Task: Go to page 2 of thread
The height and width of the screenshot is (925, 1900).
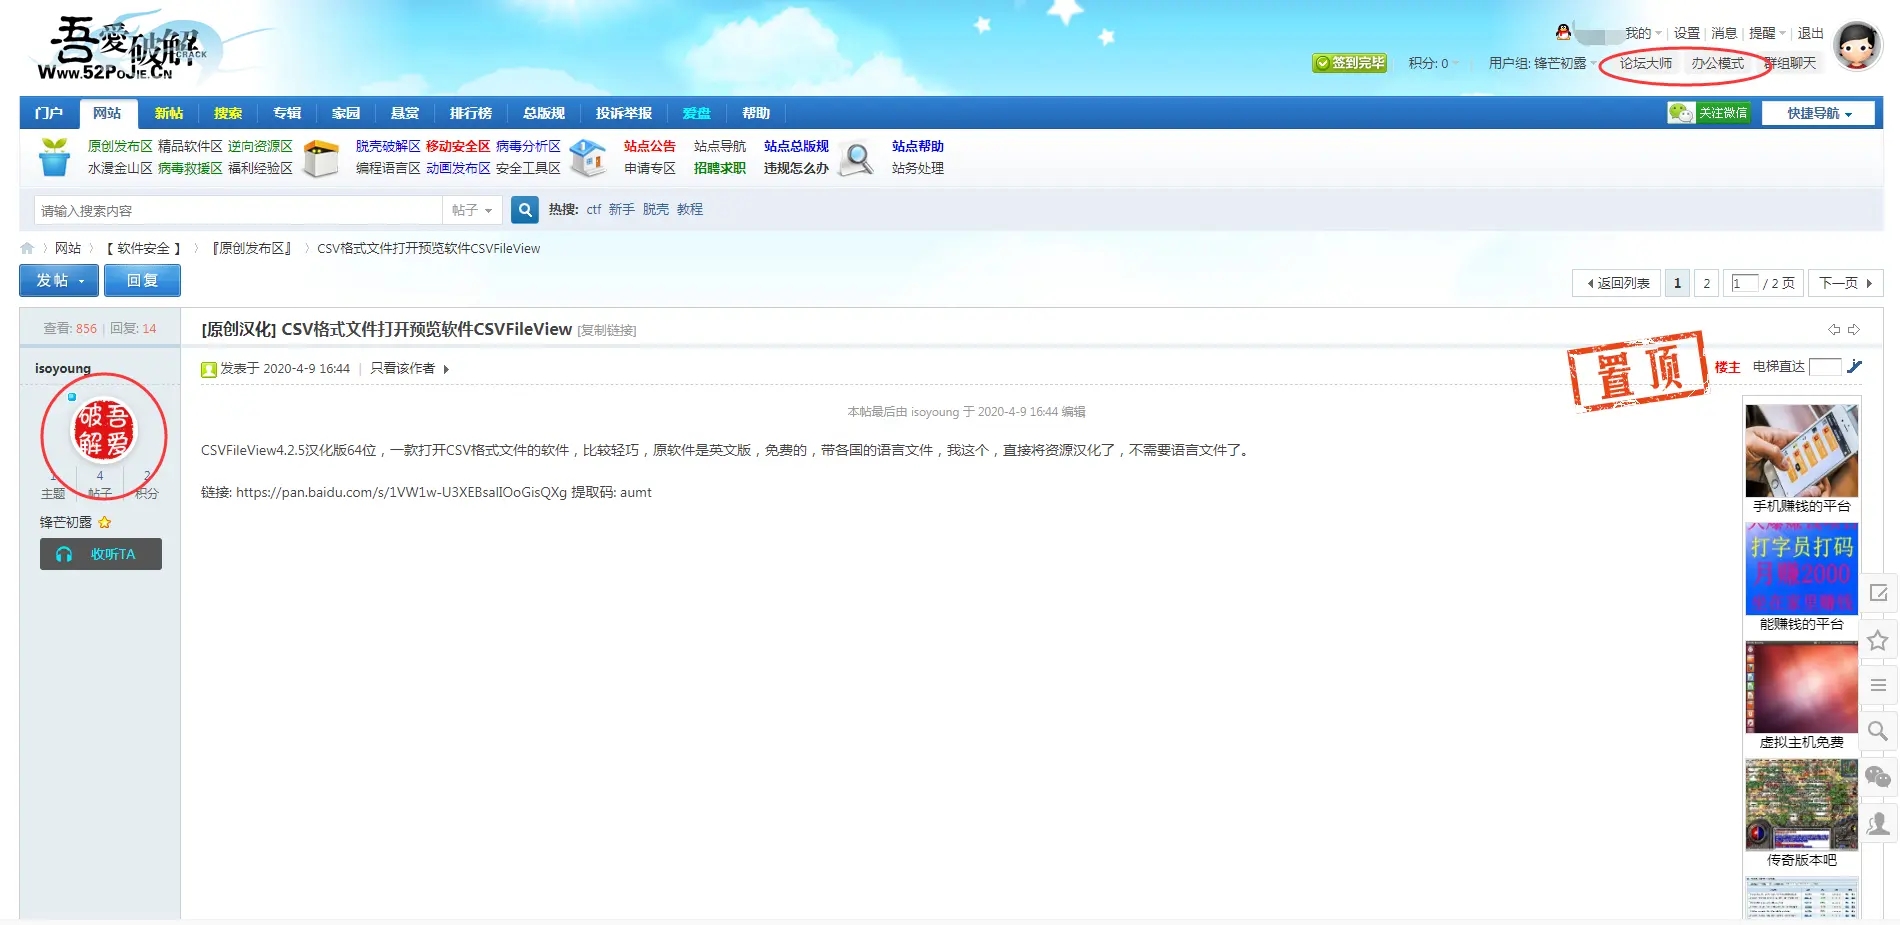Action: (1707, 283)
